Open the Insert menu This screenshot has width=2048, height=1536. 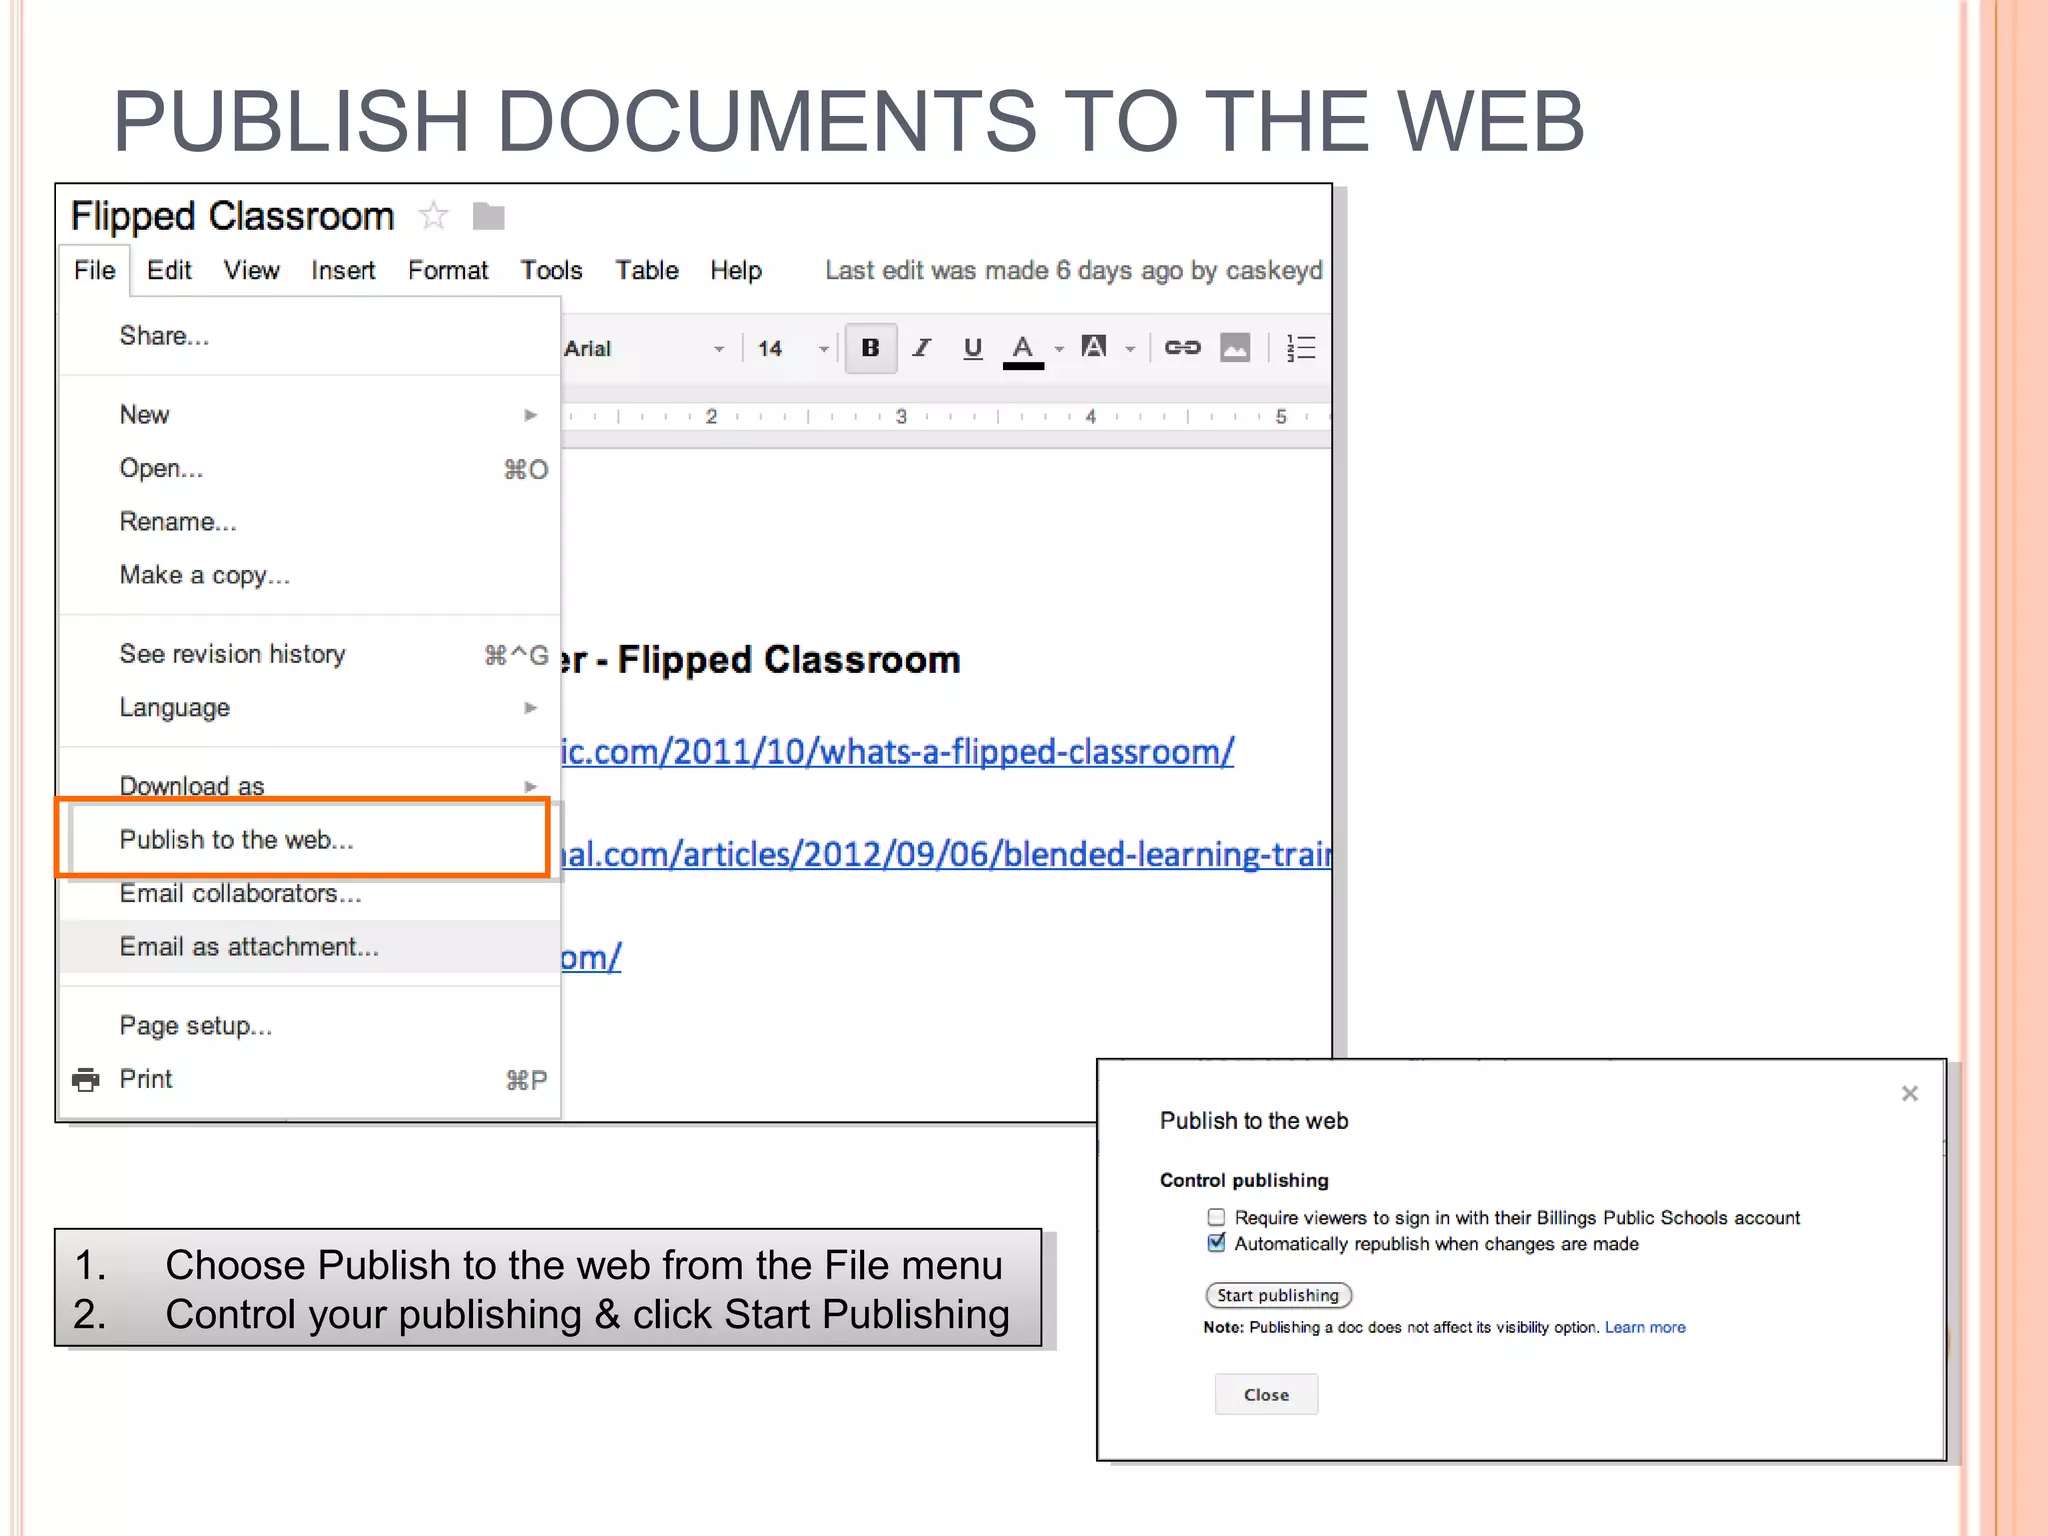click(x=343, y=271)
